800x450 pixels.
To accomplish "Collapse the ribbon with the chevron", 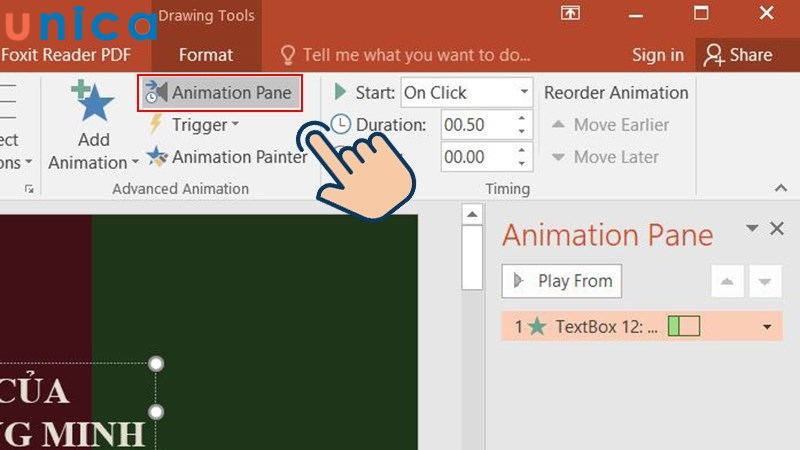I will click(781, 188).
